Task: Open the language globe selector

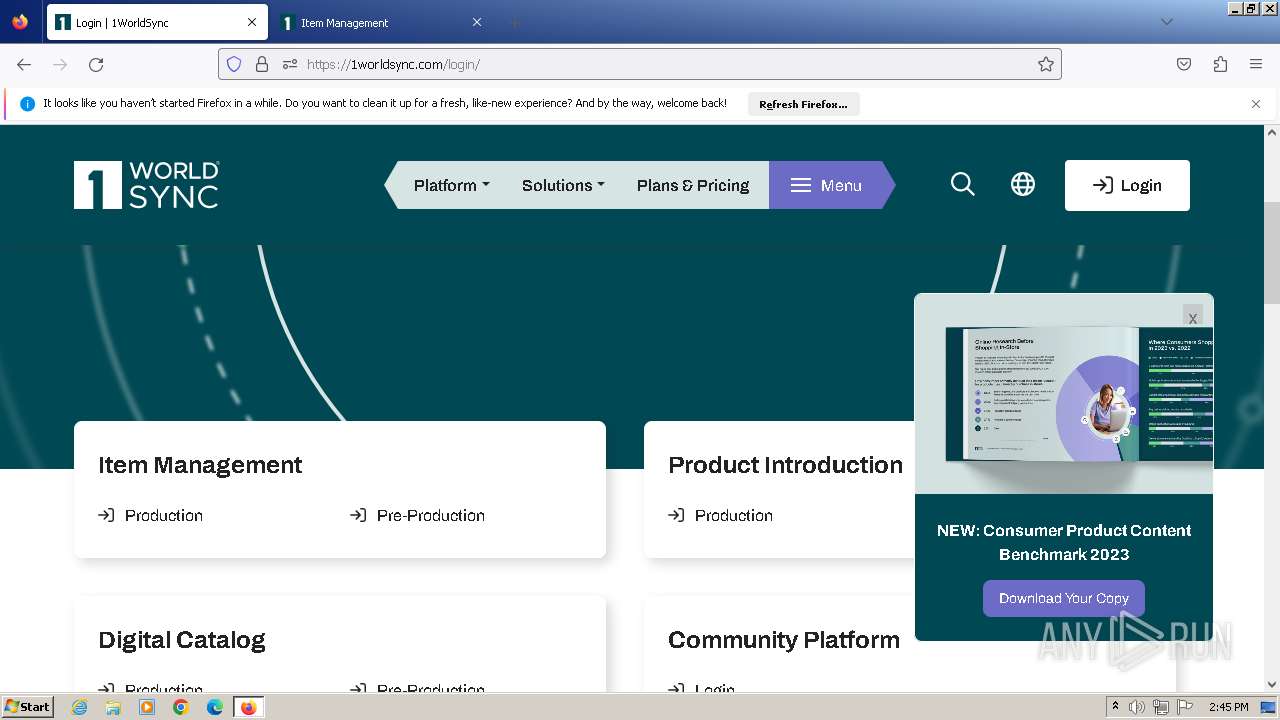Action: [1022, 184]
